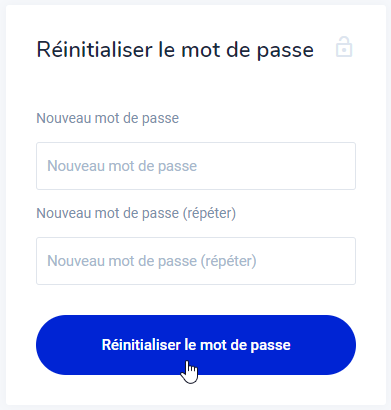
Task: Click the blank space between the title and first label
Action: (196, 87)
